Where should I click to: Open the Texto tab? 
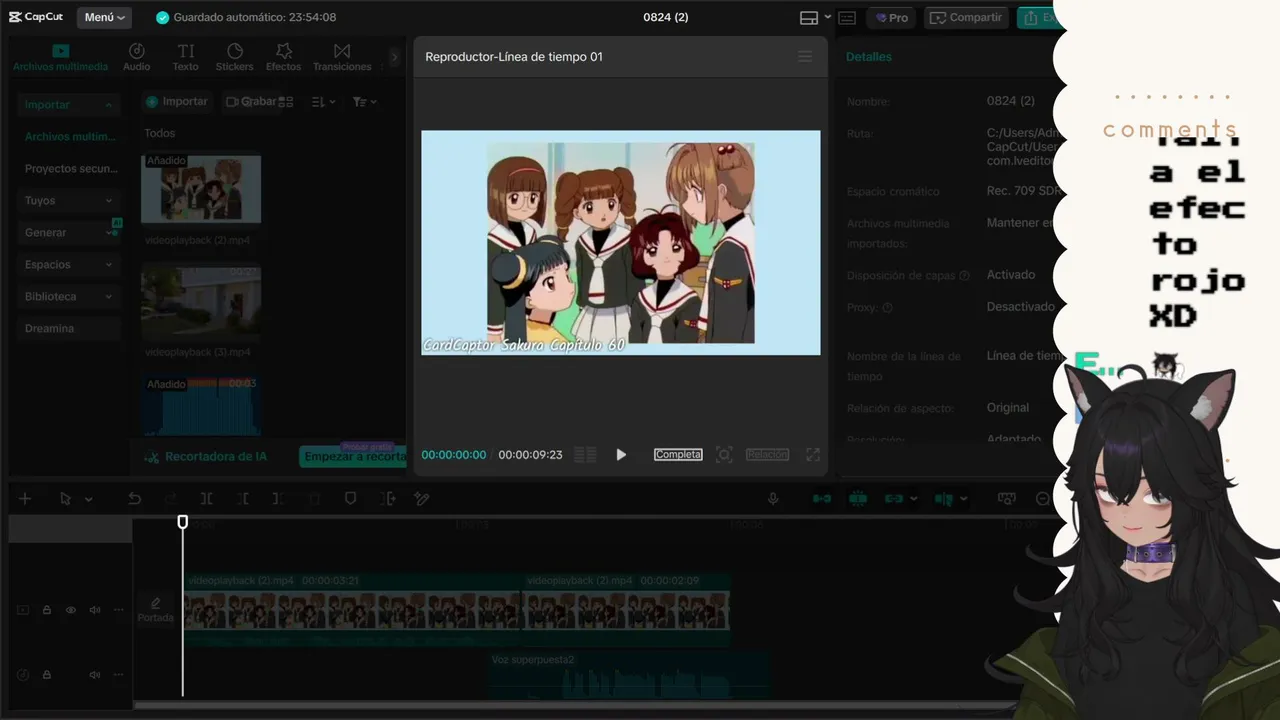[x=186, y=57]
